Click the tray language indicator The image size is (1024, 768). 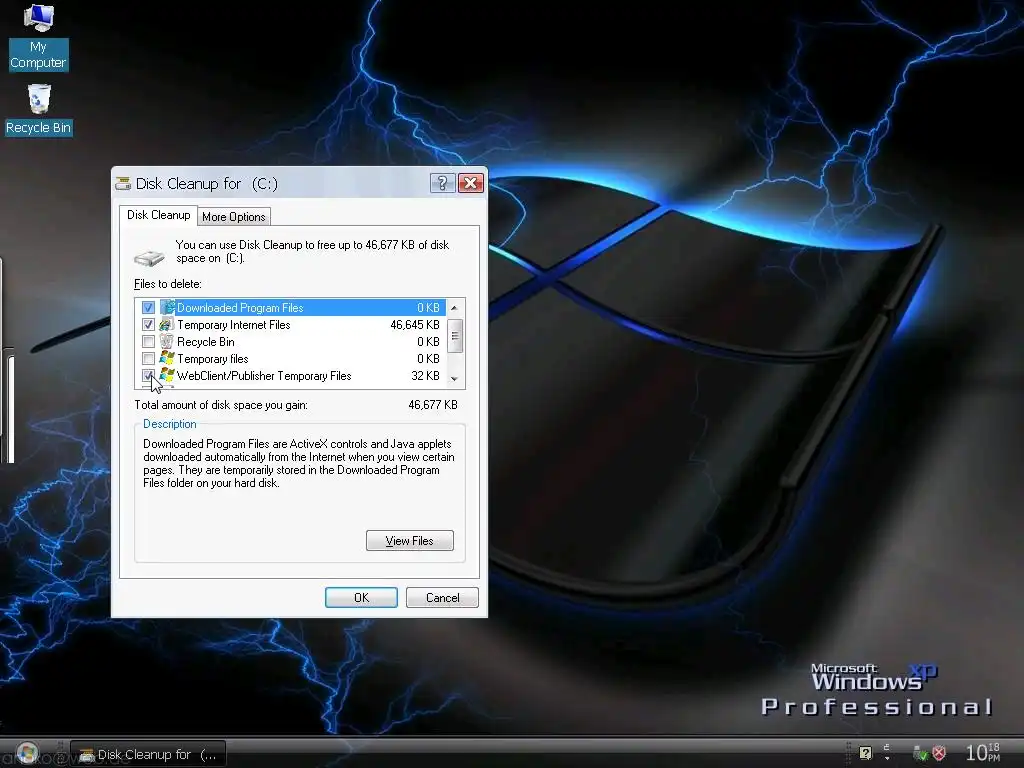point(888,752)
